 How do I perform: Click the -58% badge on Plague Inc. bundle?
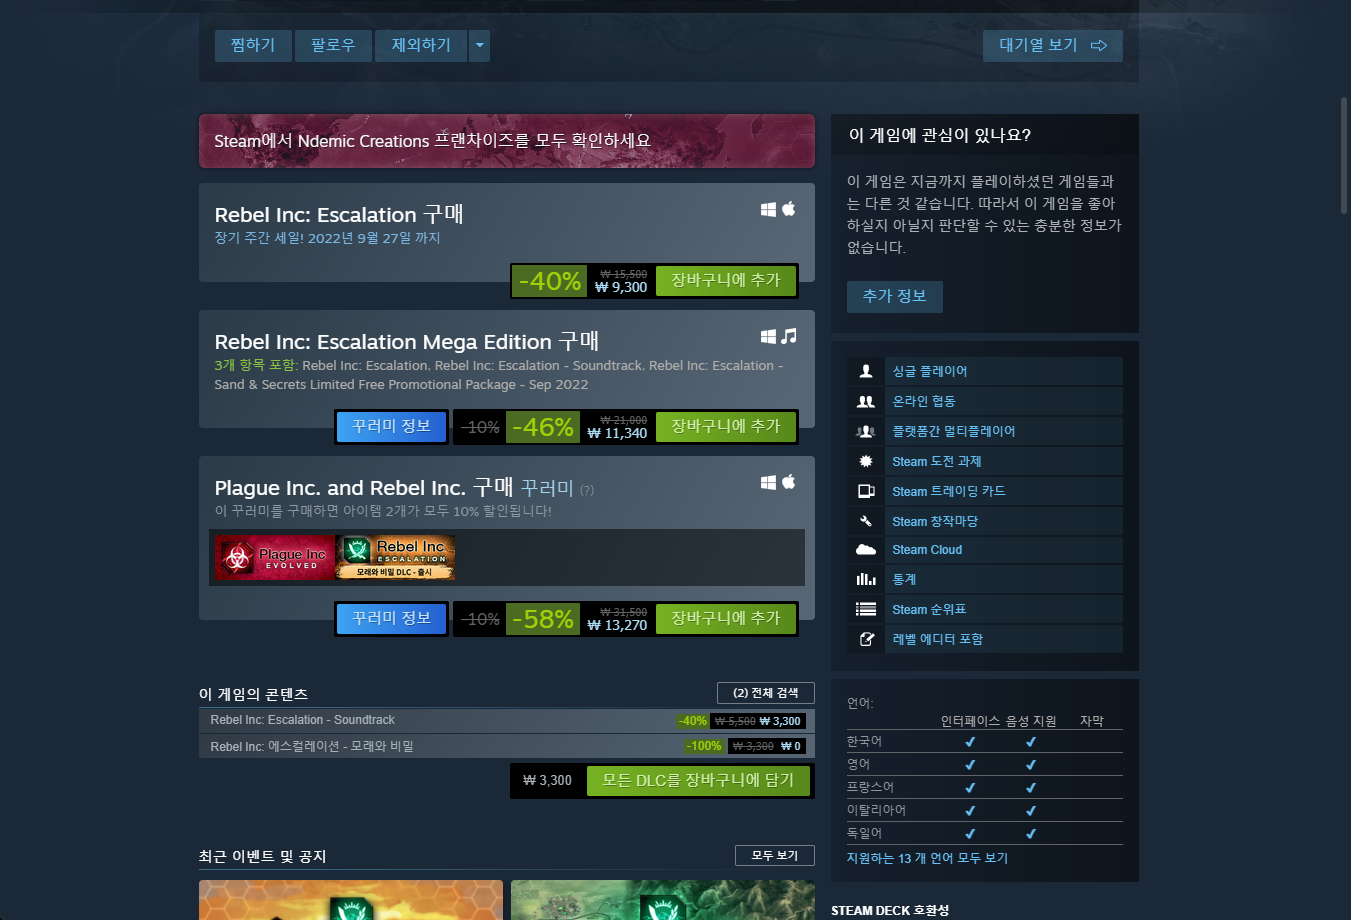(543, 619)
